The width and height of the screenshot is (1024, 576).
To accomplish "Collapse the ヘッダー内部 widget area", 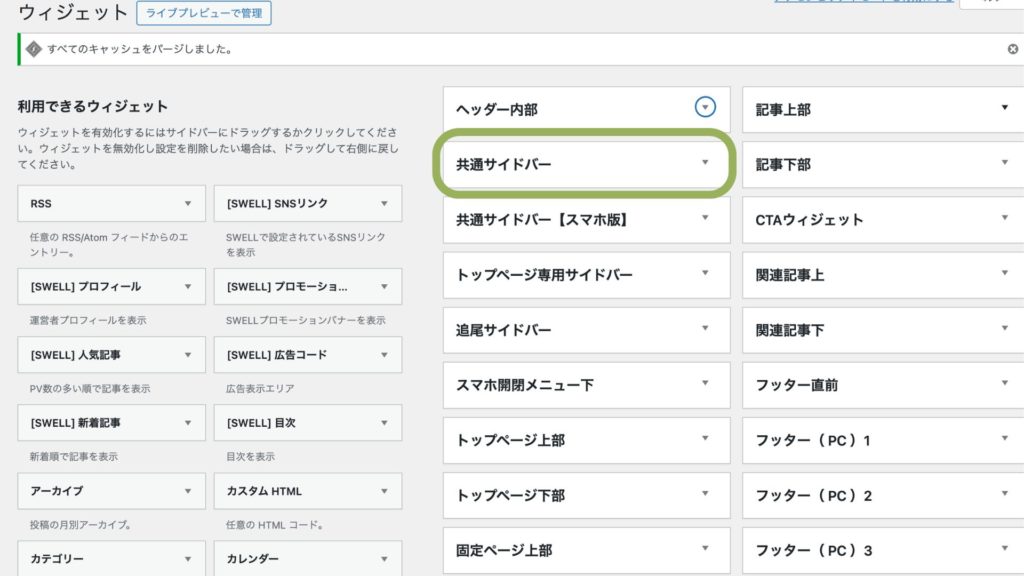I will [x=704, y=109].
